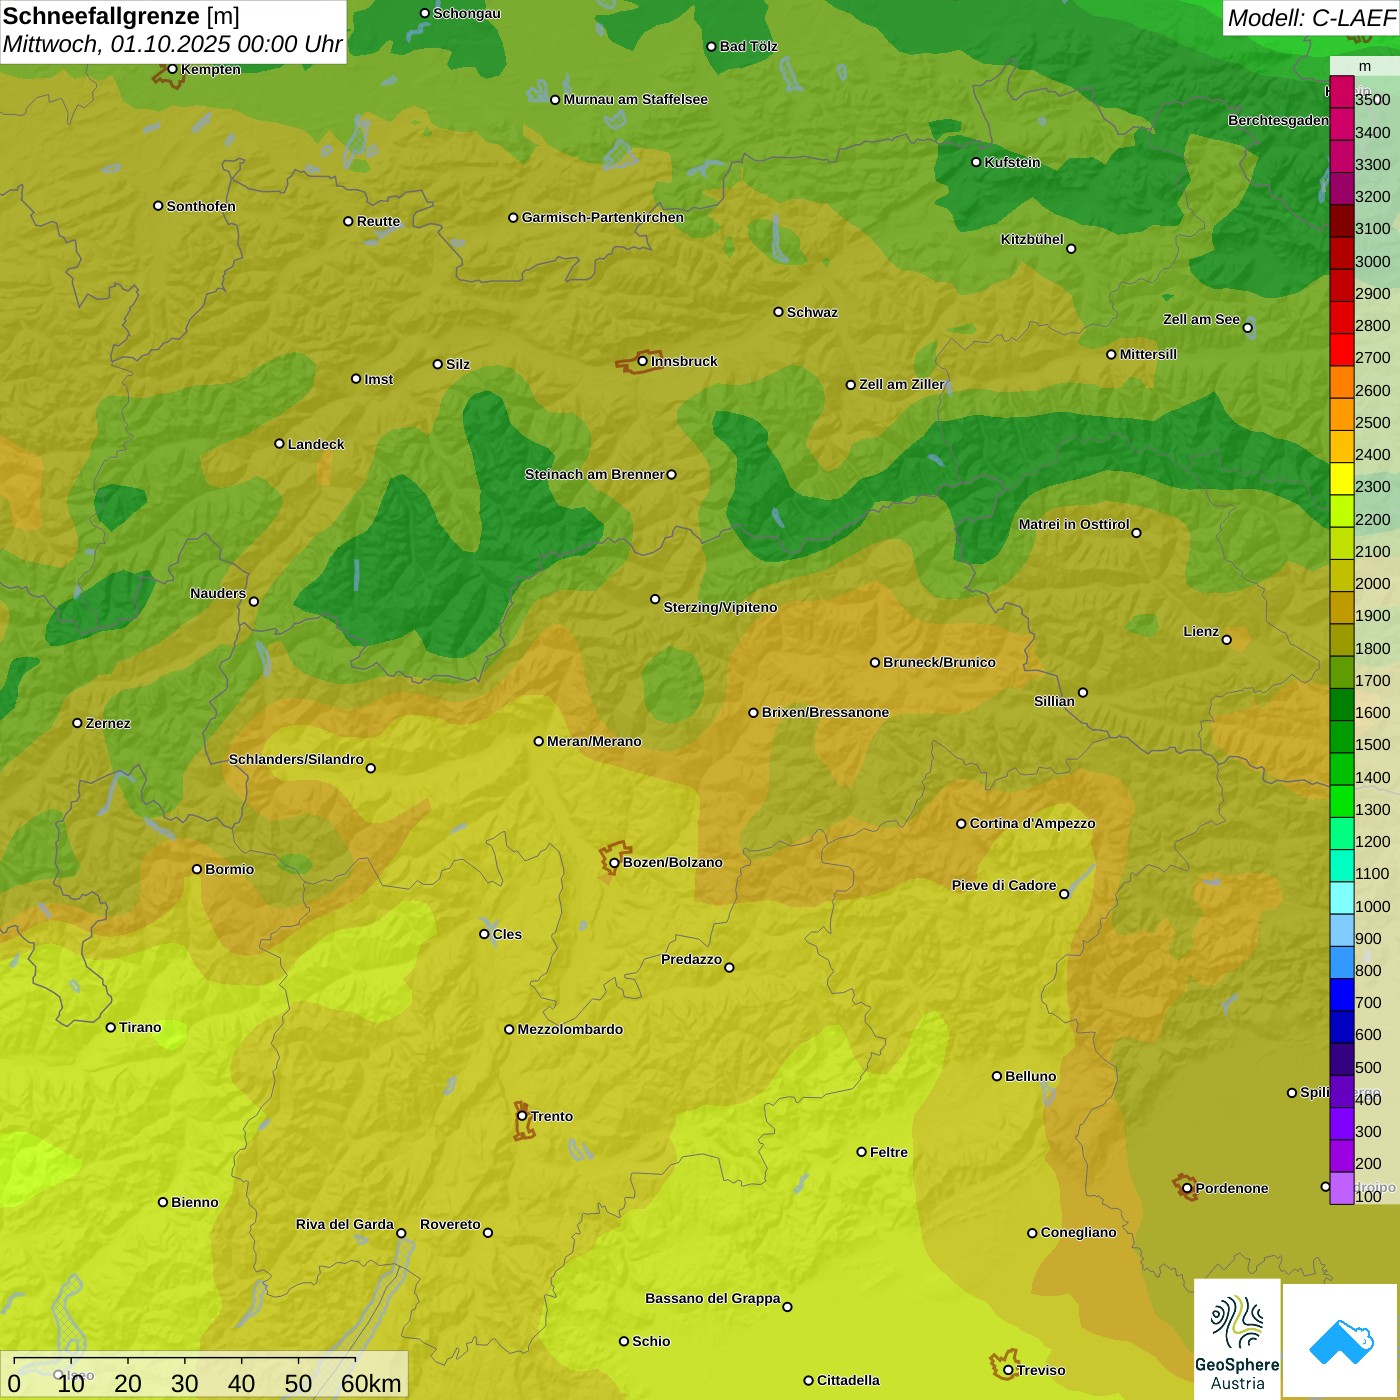Click the Bruneck/Brunico label

pos(940,662)
